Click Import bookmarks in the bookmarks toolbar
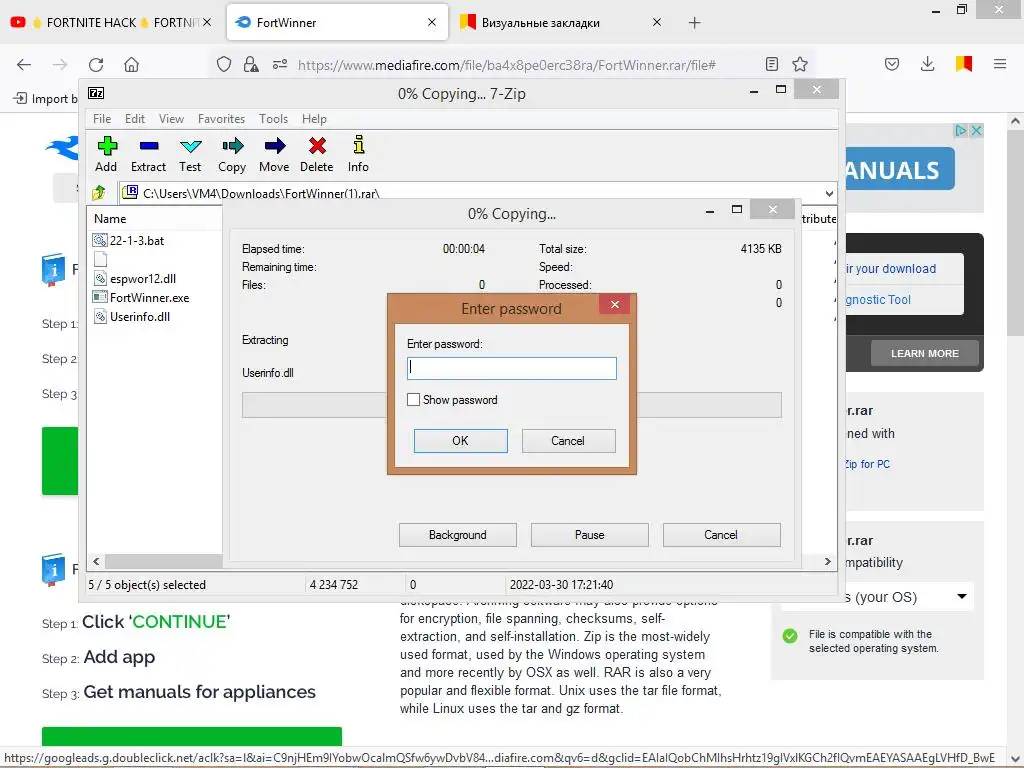This screenshot has height=768, width=1024. pos(46,99)
